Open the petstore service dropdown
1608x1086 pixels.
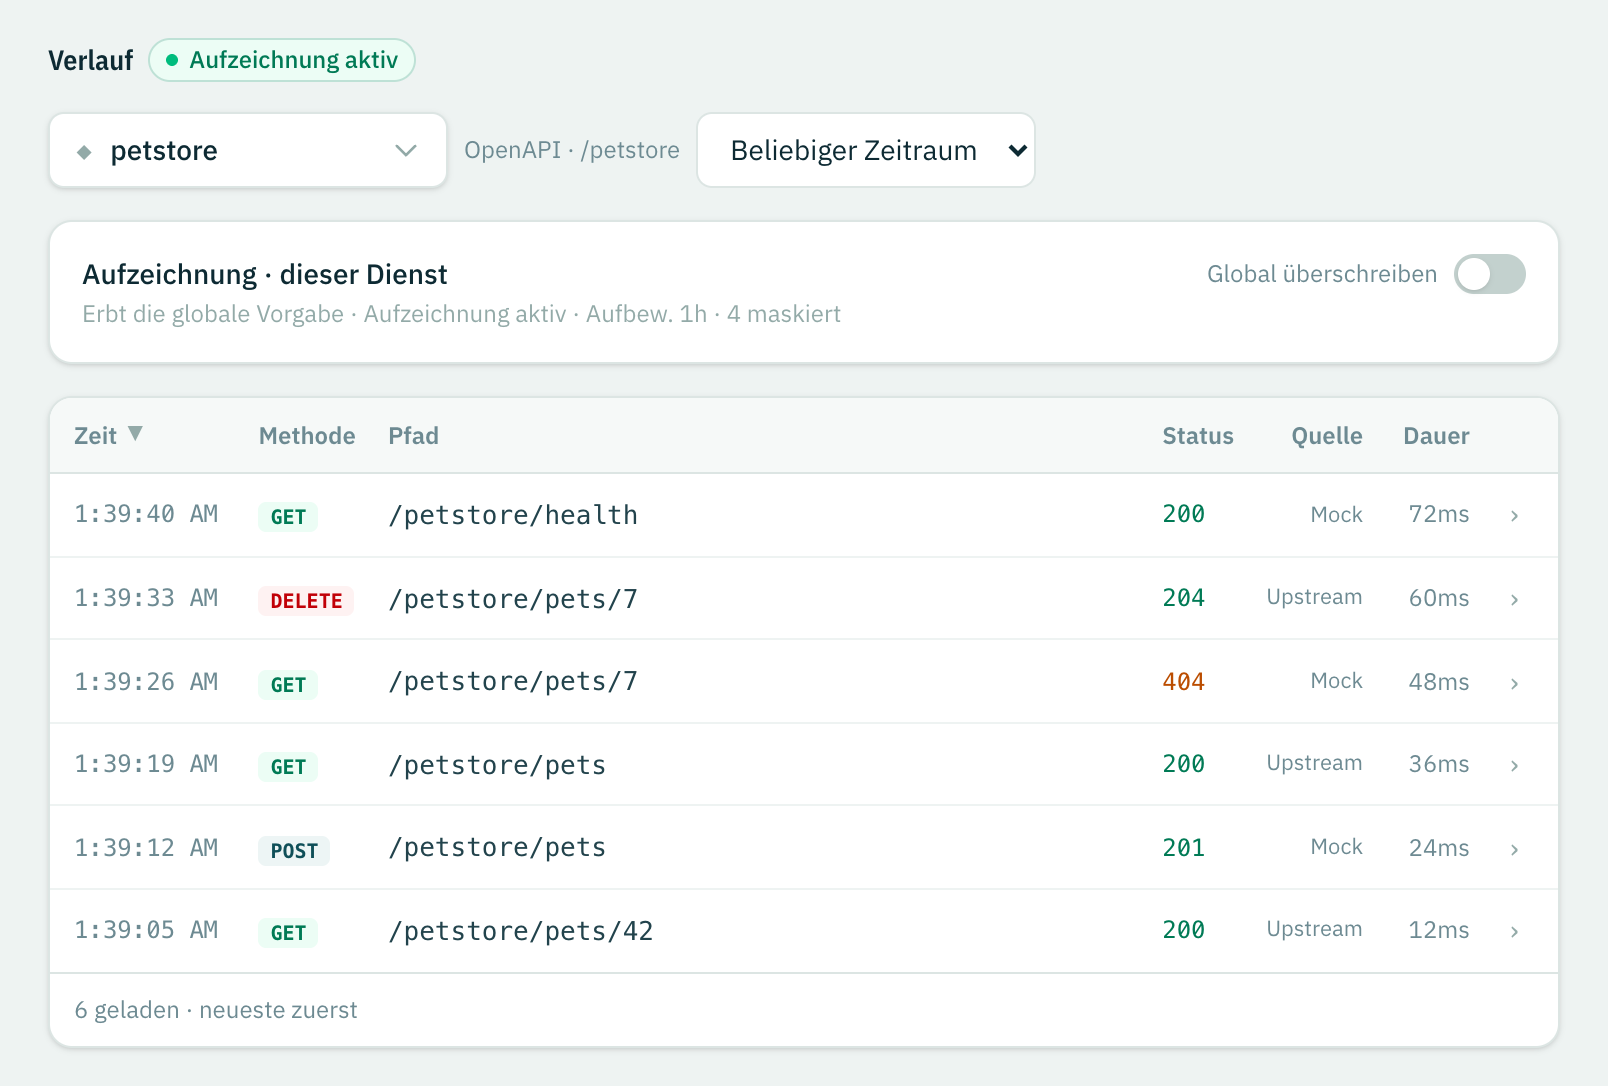tap(248, 150)
